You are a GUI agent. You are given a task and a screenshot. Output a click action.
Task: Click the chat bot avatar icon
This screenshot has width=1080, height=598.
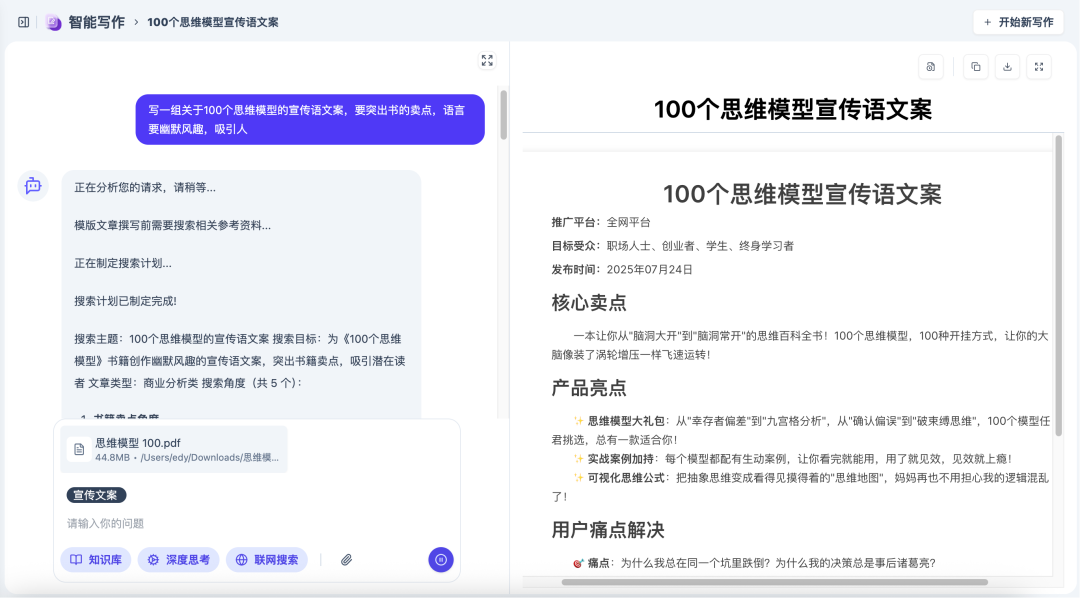[33, 186]
